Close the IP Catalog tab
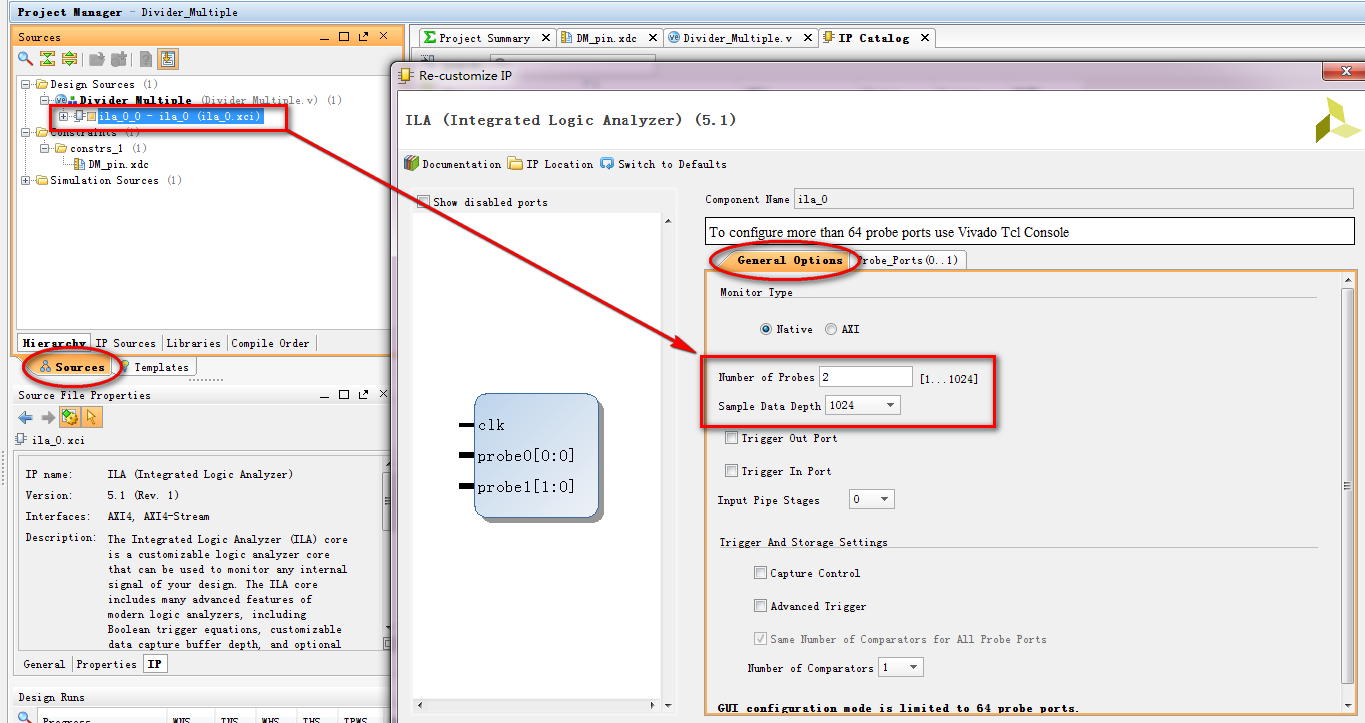 (x=924, y=38)
